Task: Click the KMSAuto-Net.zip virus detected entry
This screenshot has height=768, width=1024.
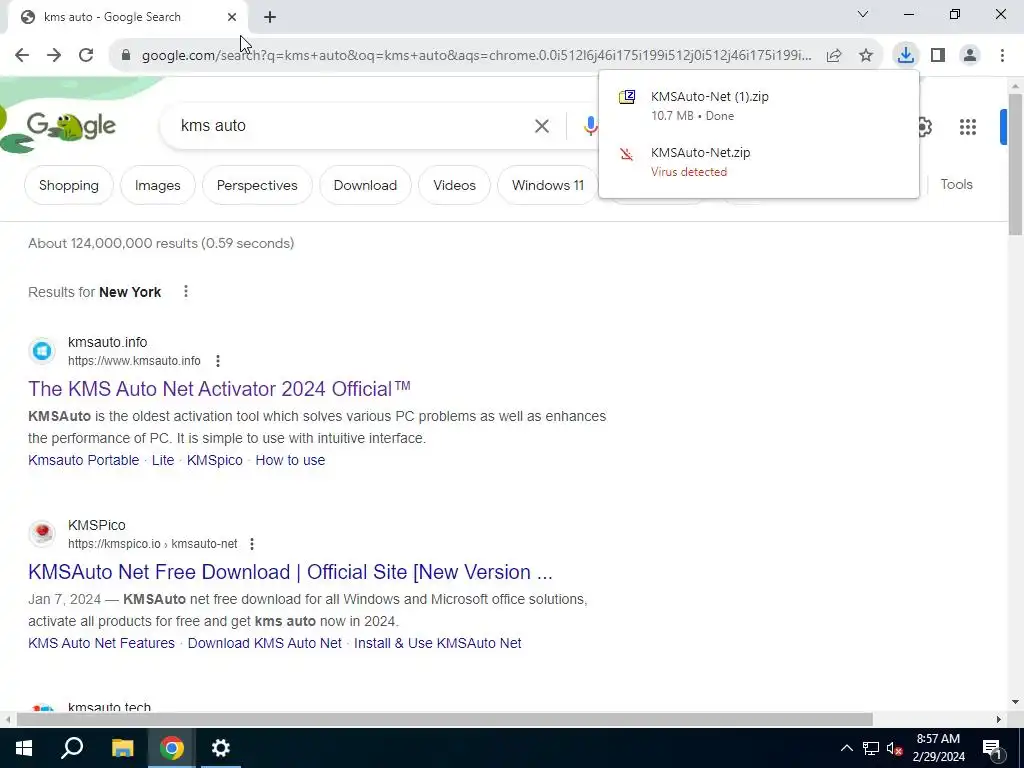Action: tap(758, 161)
